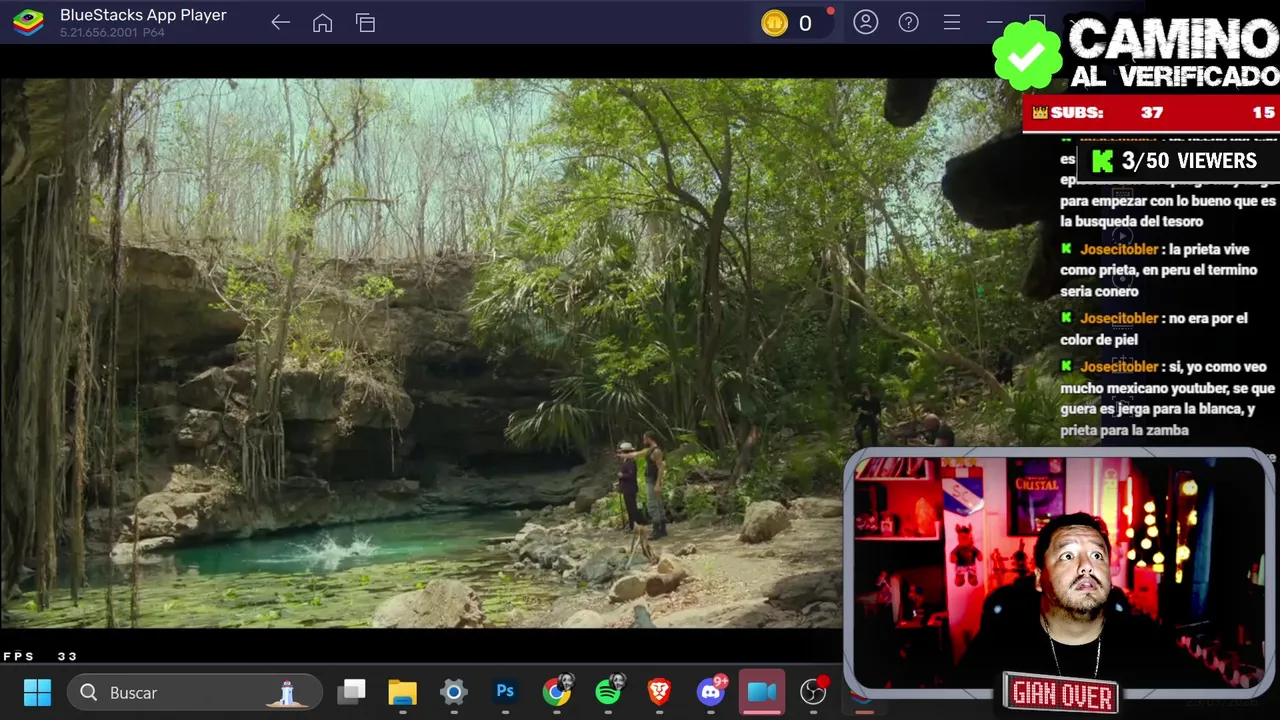Viewport: 1280px width, 720px height.
Task: Open the BlueStacks coin balance
Action: pos(797,23)
